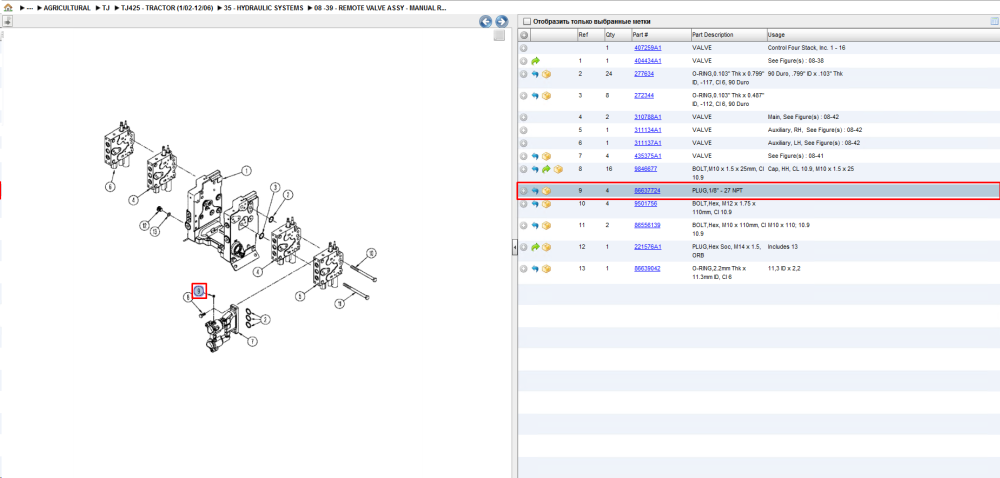Select the 'Control Four Stack, Inc. 1 - 16' usage text
The height and width of the screenshot is (478, 1000).
pos(807,48)
